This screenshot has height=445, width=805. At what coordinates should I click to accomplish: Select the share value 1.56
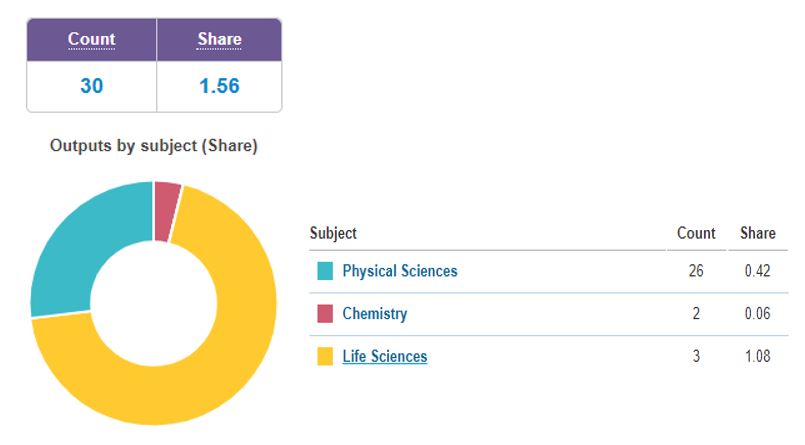pyautogui.click(x=219, y=86)
